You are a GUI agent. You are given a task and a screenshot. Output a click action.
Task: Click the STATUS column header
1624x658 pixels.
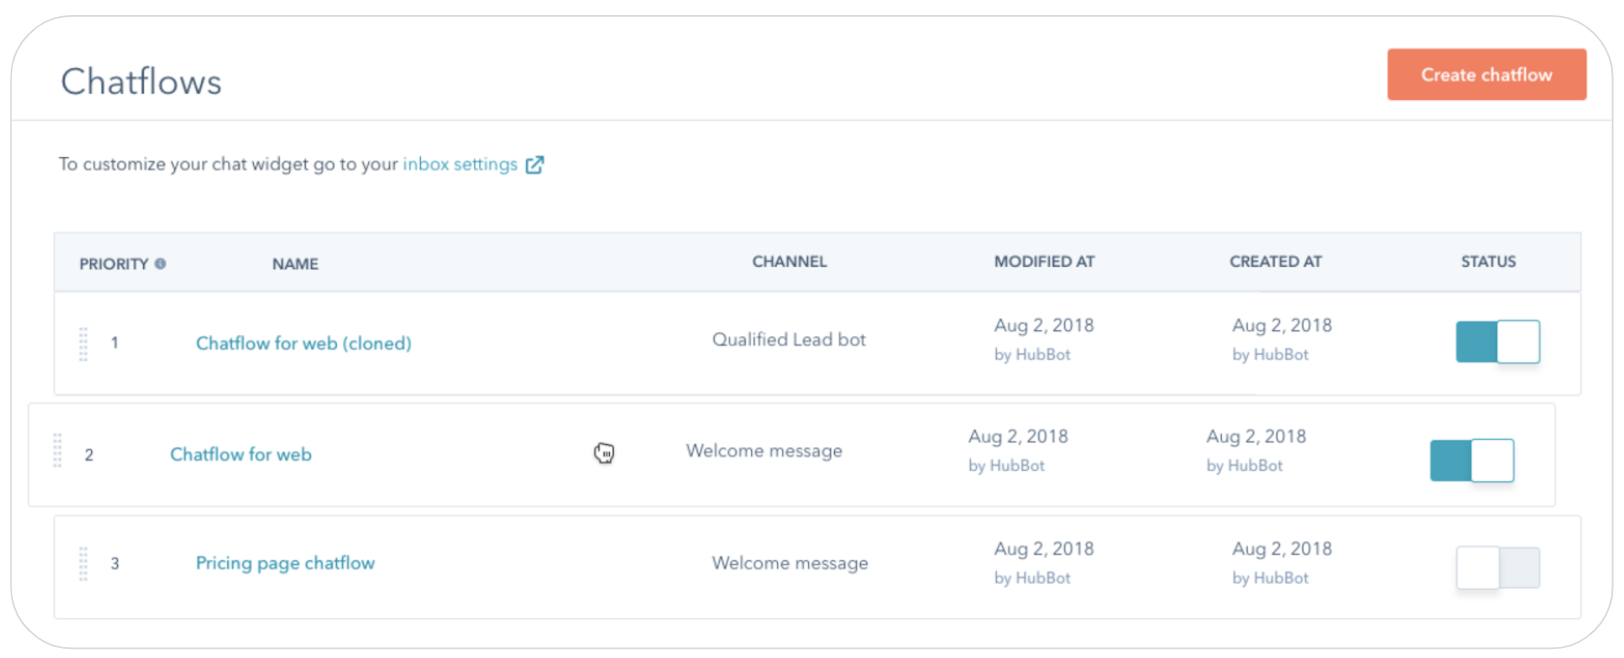pos(1488,262)
